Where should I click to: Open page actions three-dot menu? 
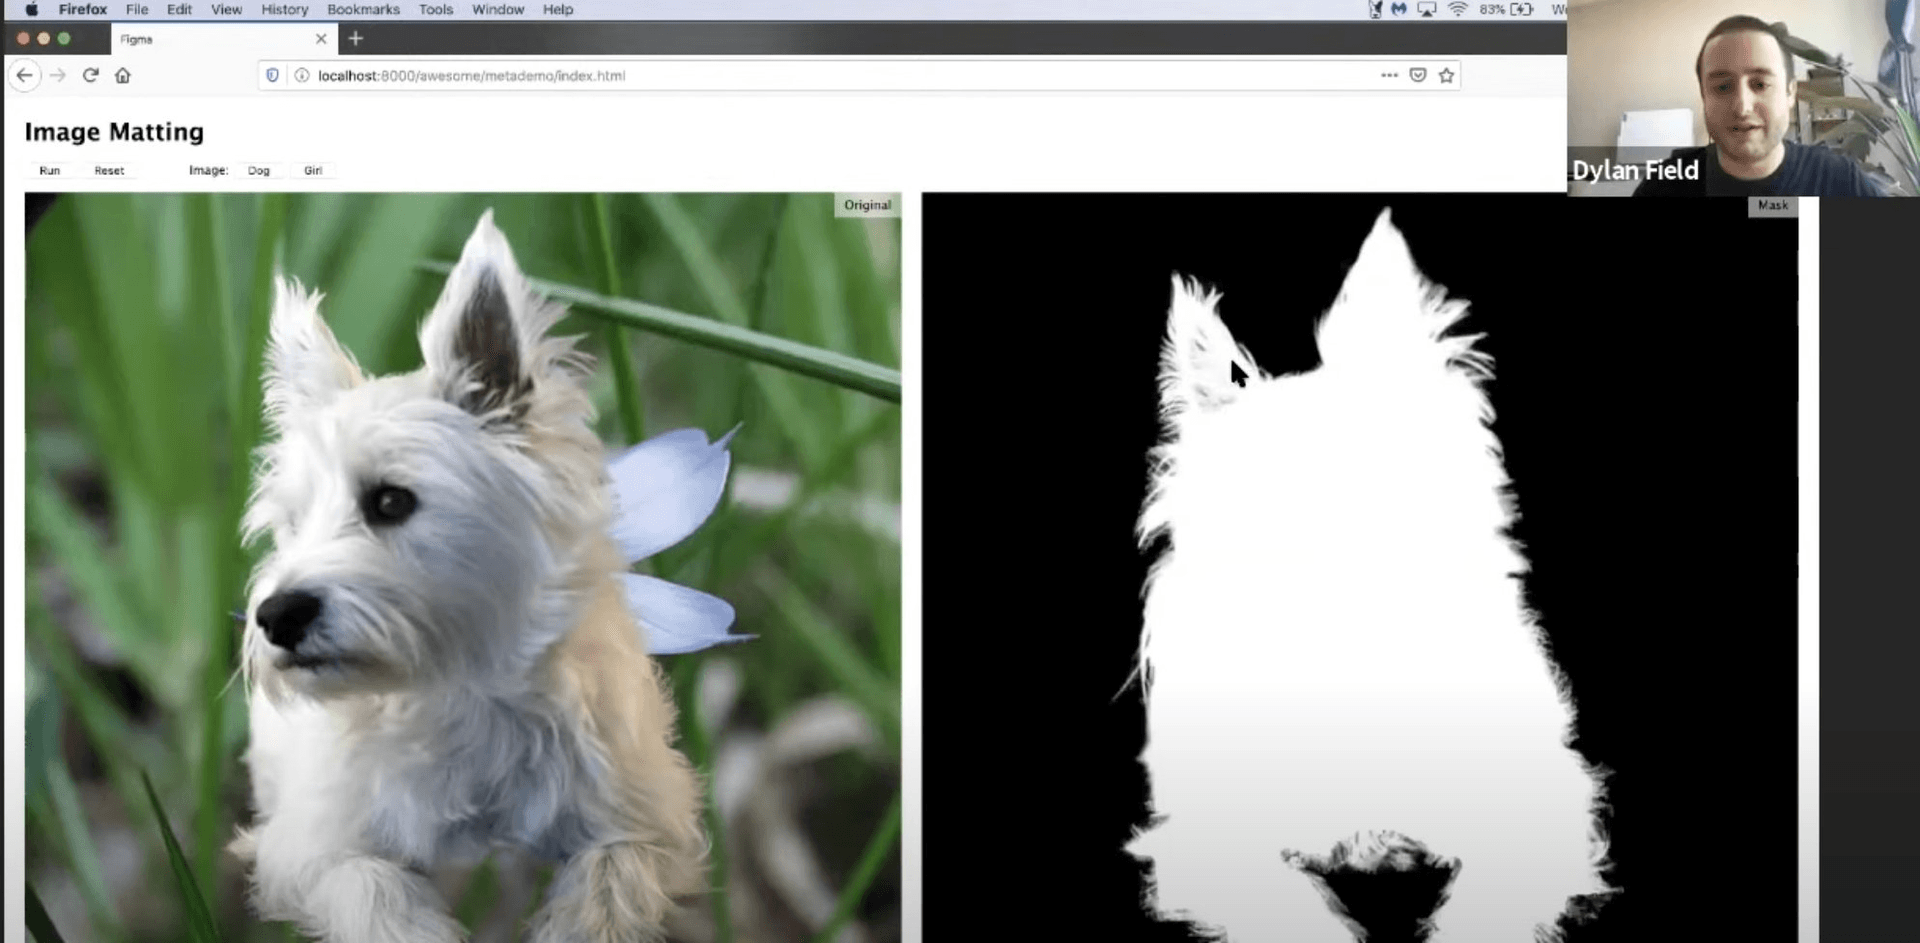coord(1389,76)
